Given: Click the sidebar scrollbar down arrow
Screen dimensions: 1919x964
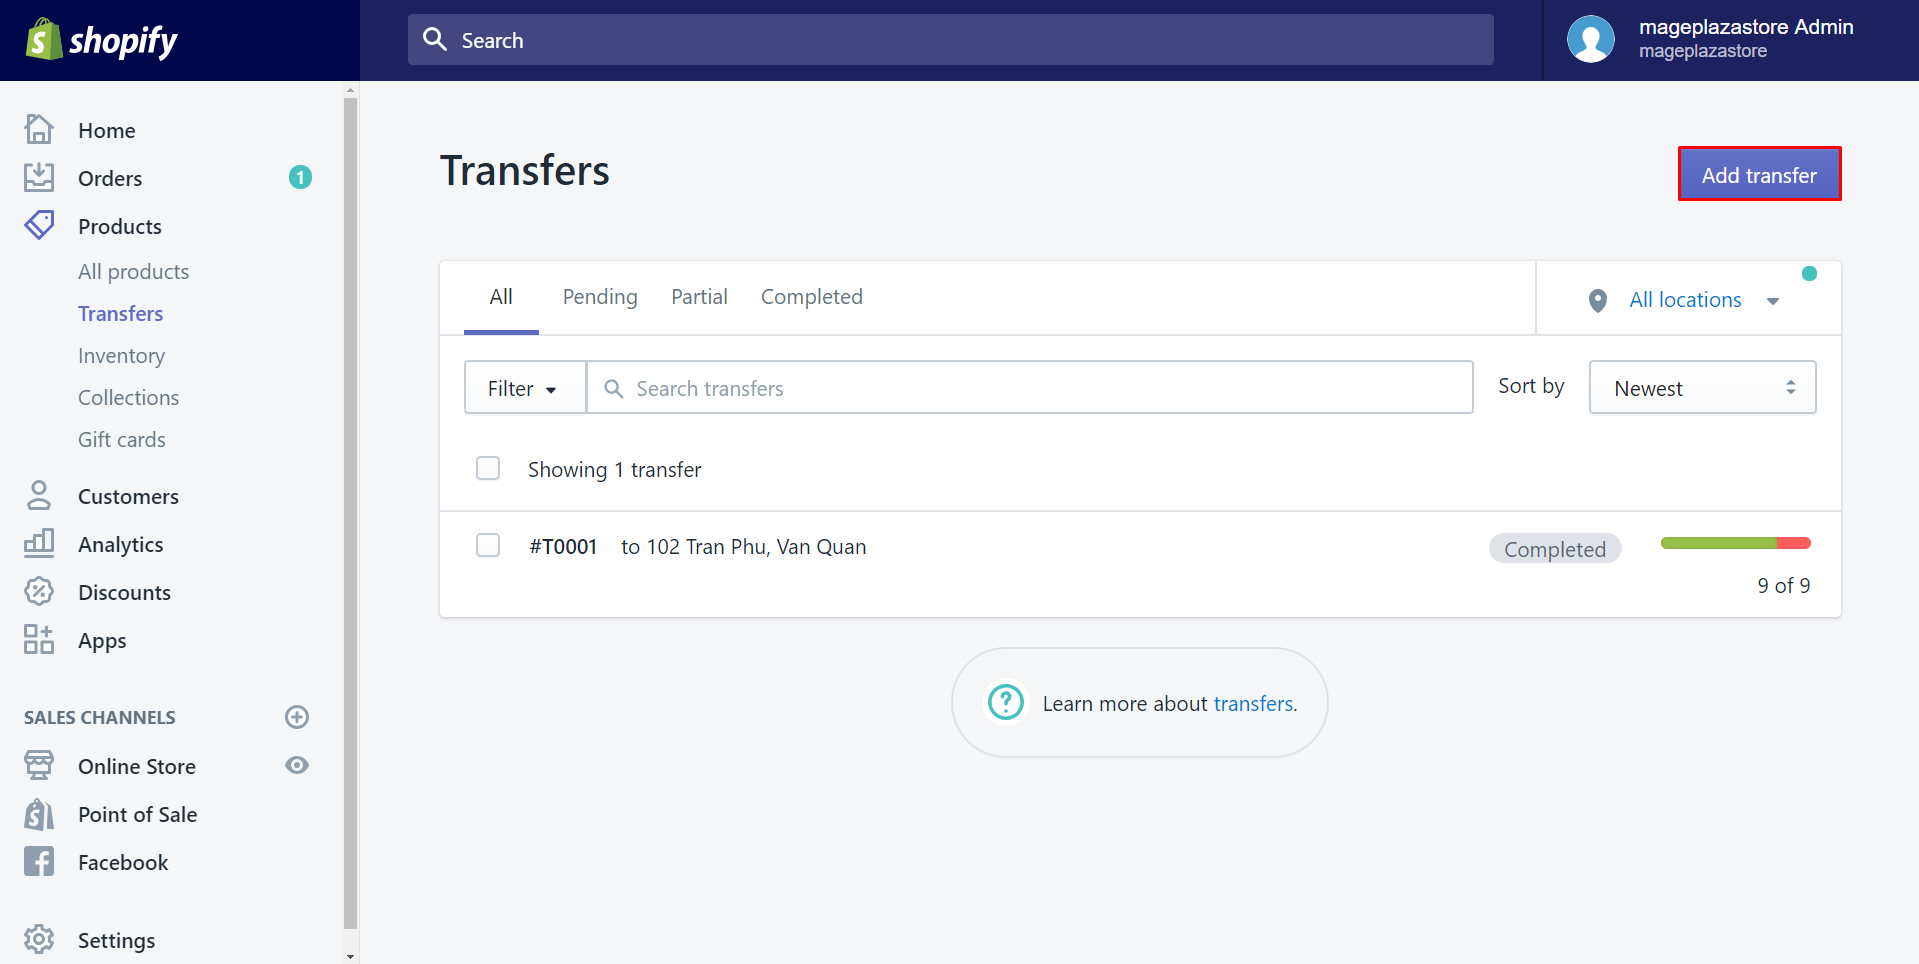Looking at the screenshot, I should 350,956.
